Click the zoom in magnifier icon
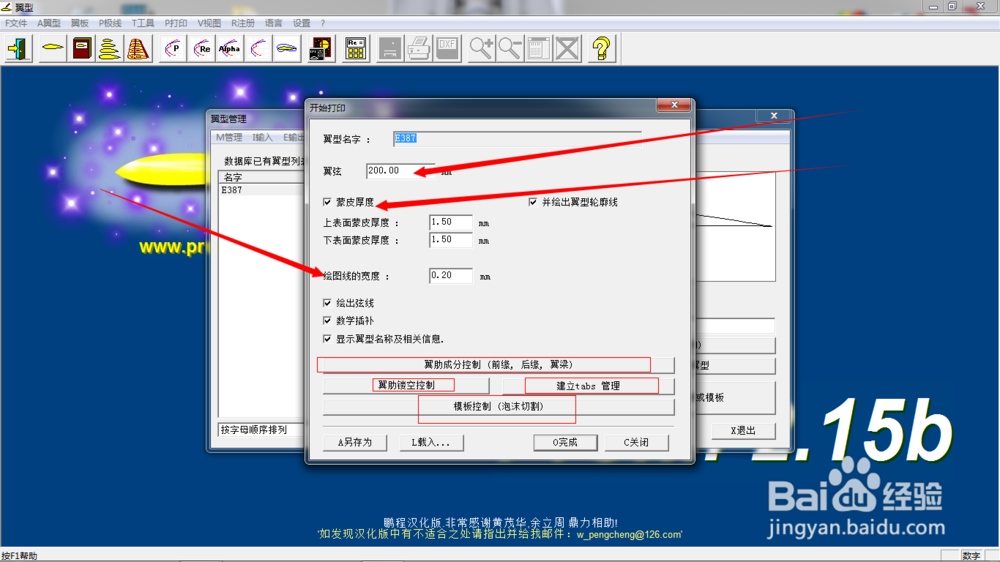The width and height of the screenshot is (1000, 562). (x=482, y=48)
